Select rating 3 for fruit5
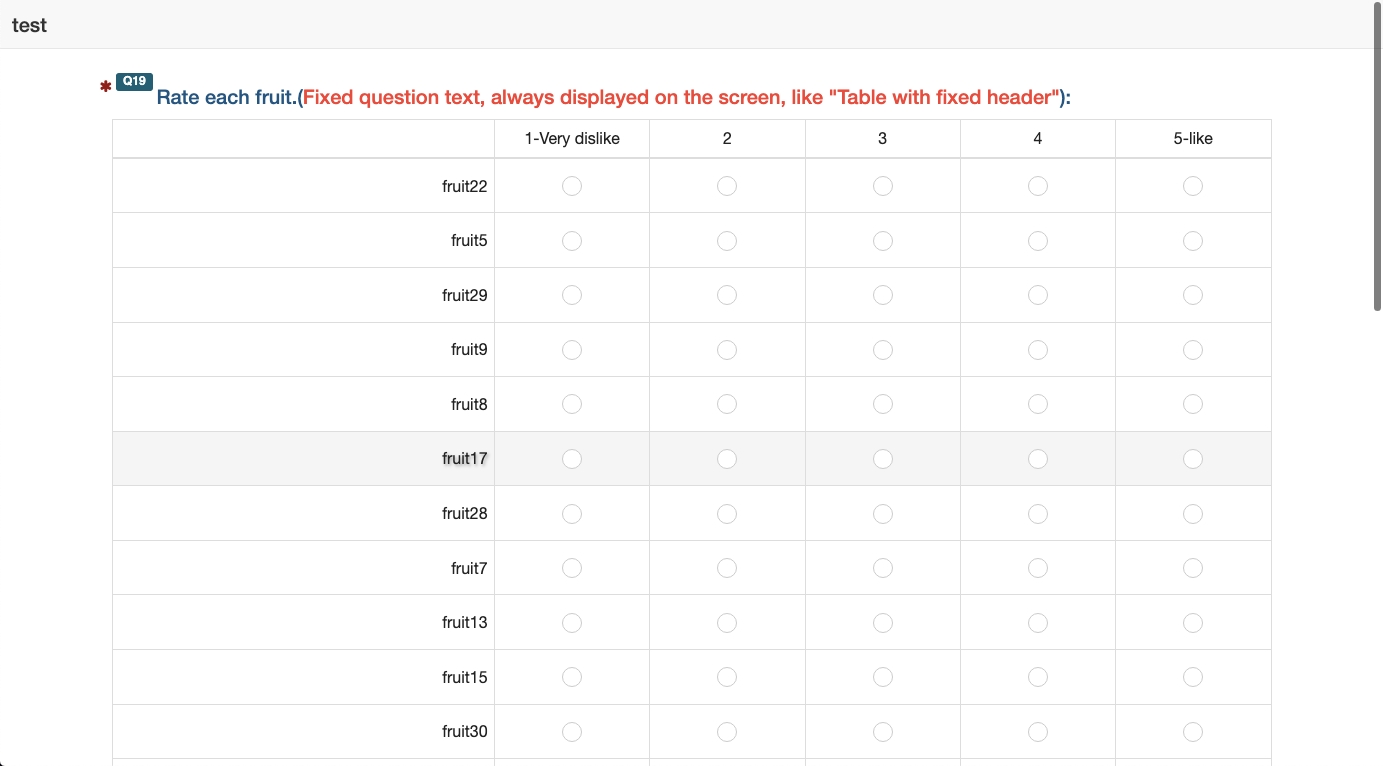 [x=883, y=241]
